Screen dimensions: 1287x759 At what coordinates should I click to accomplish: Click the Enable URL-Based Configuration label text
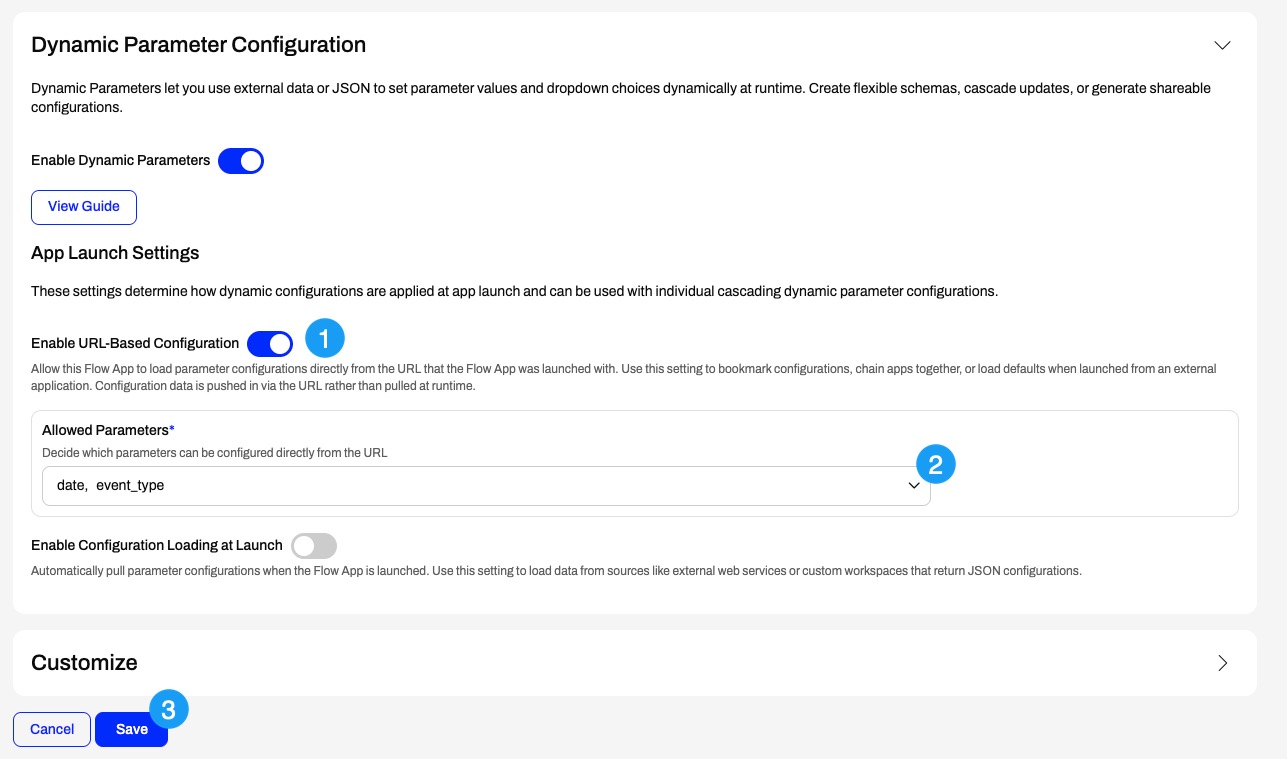coord(135,343)
